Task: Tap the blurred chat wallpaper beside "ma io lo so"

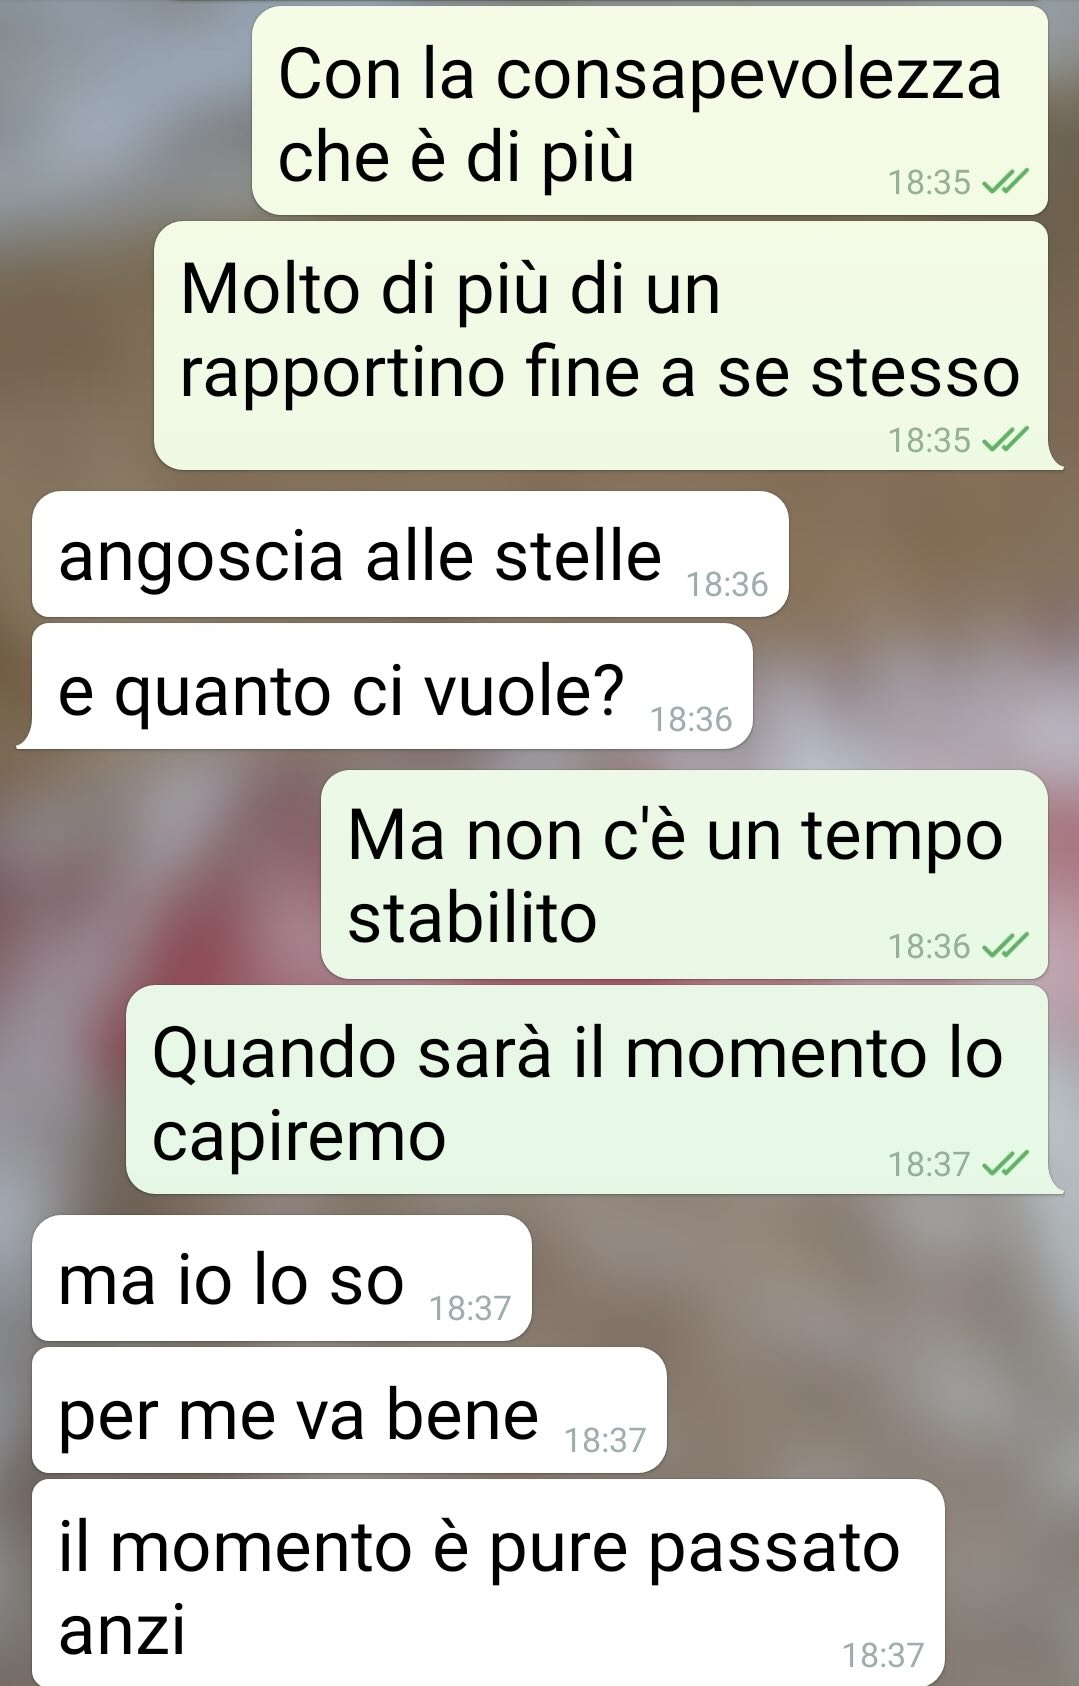Action: [800, 1278]
